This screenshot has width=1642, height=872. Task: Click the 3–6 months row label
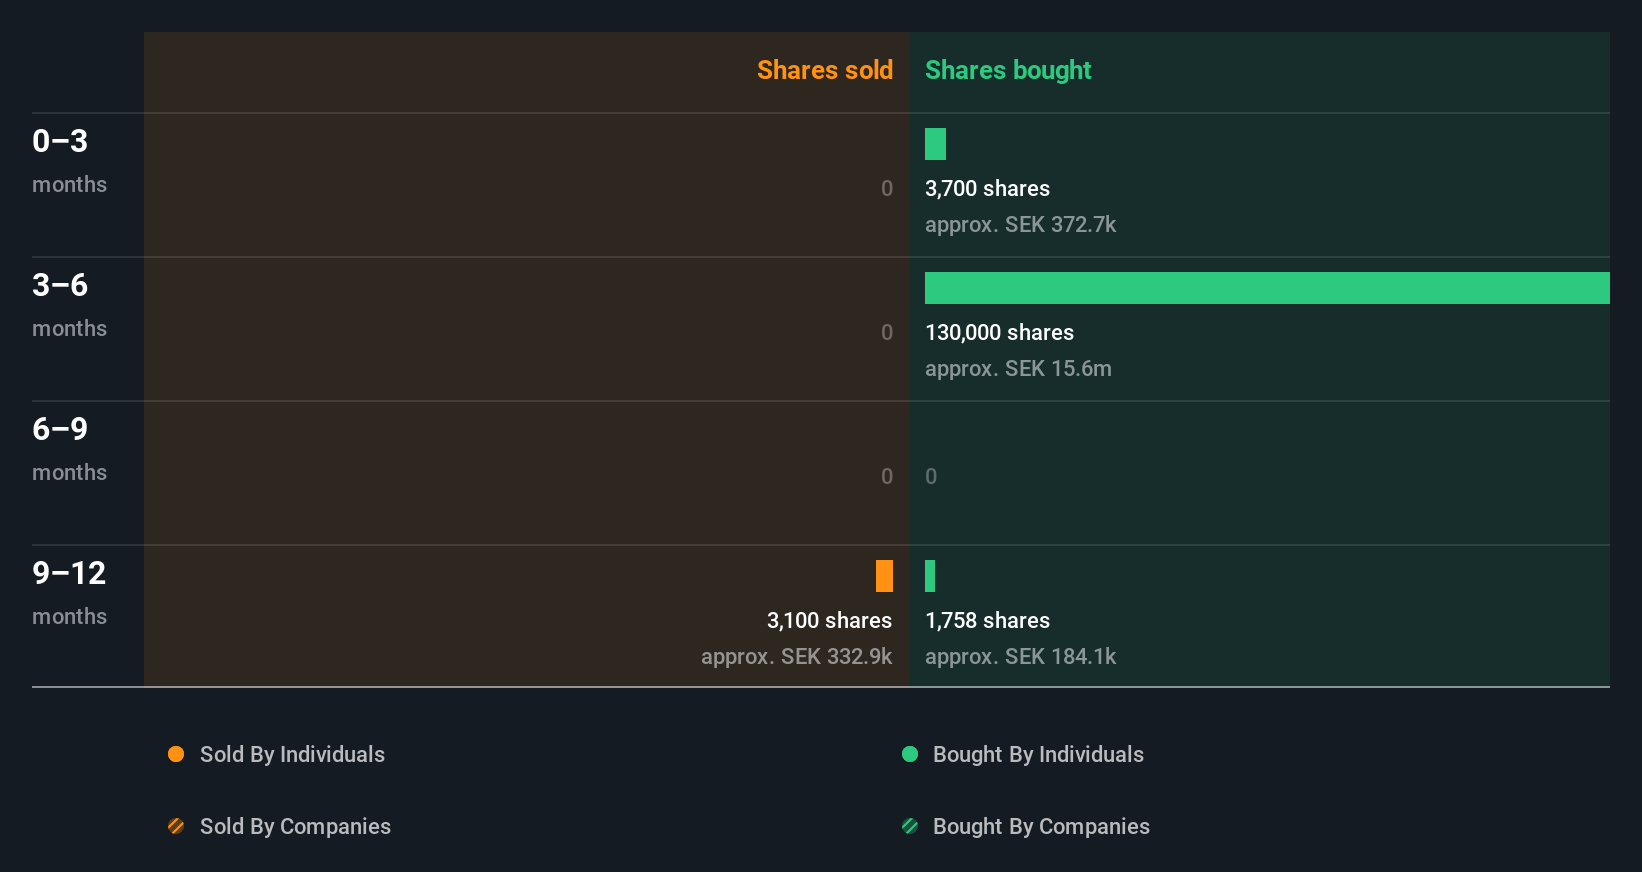click(69, 304)
